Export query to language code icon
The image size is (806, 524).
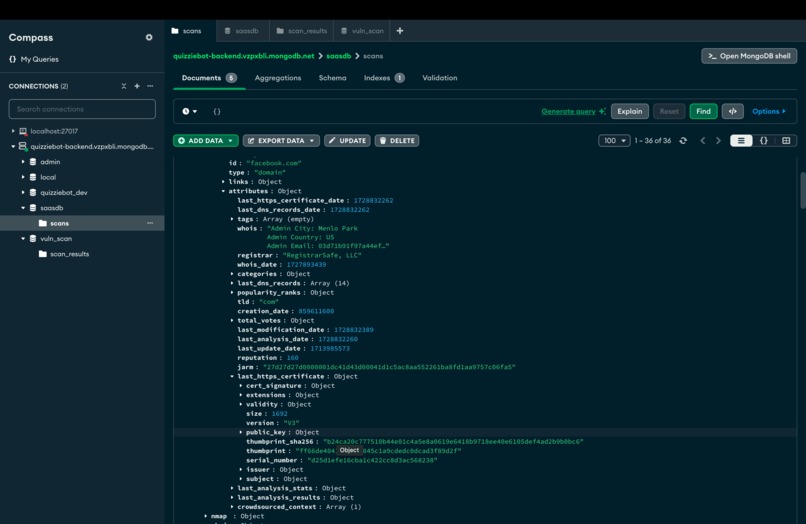coord(732,111)
